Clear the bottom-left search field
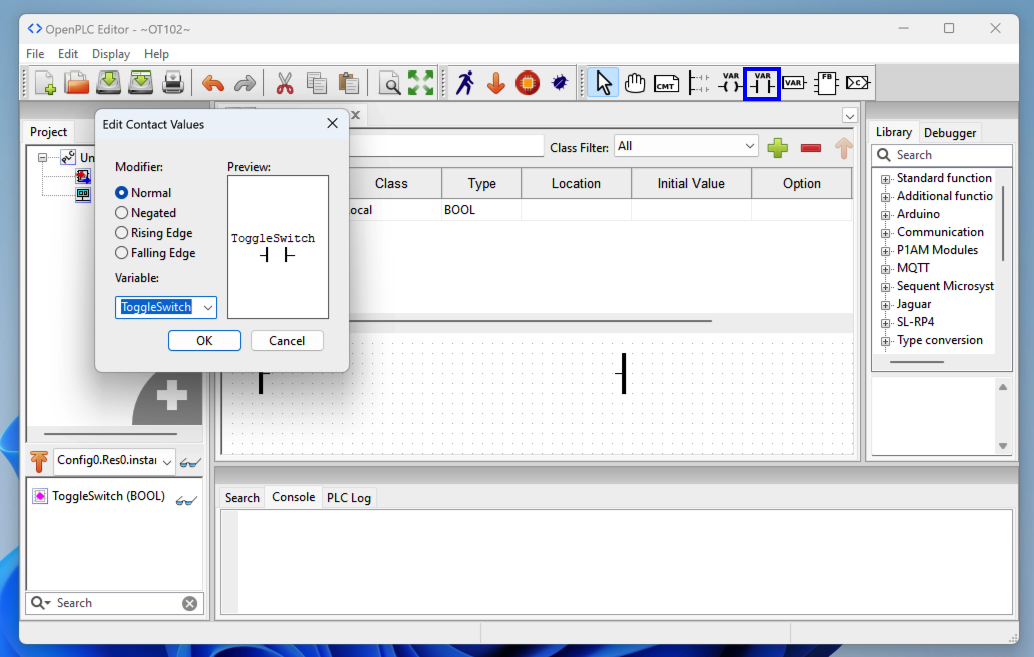 click(x=189, y=604)
